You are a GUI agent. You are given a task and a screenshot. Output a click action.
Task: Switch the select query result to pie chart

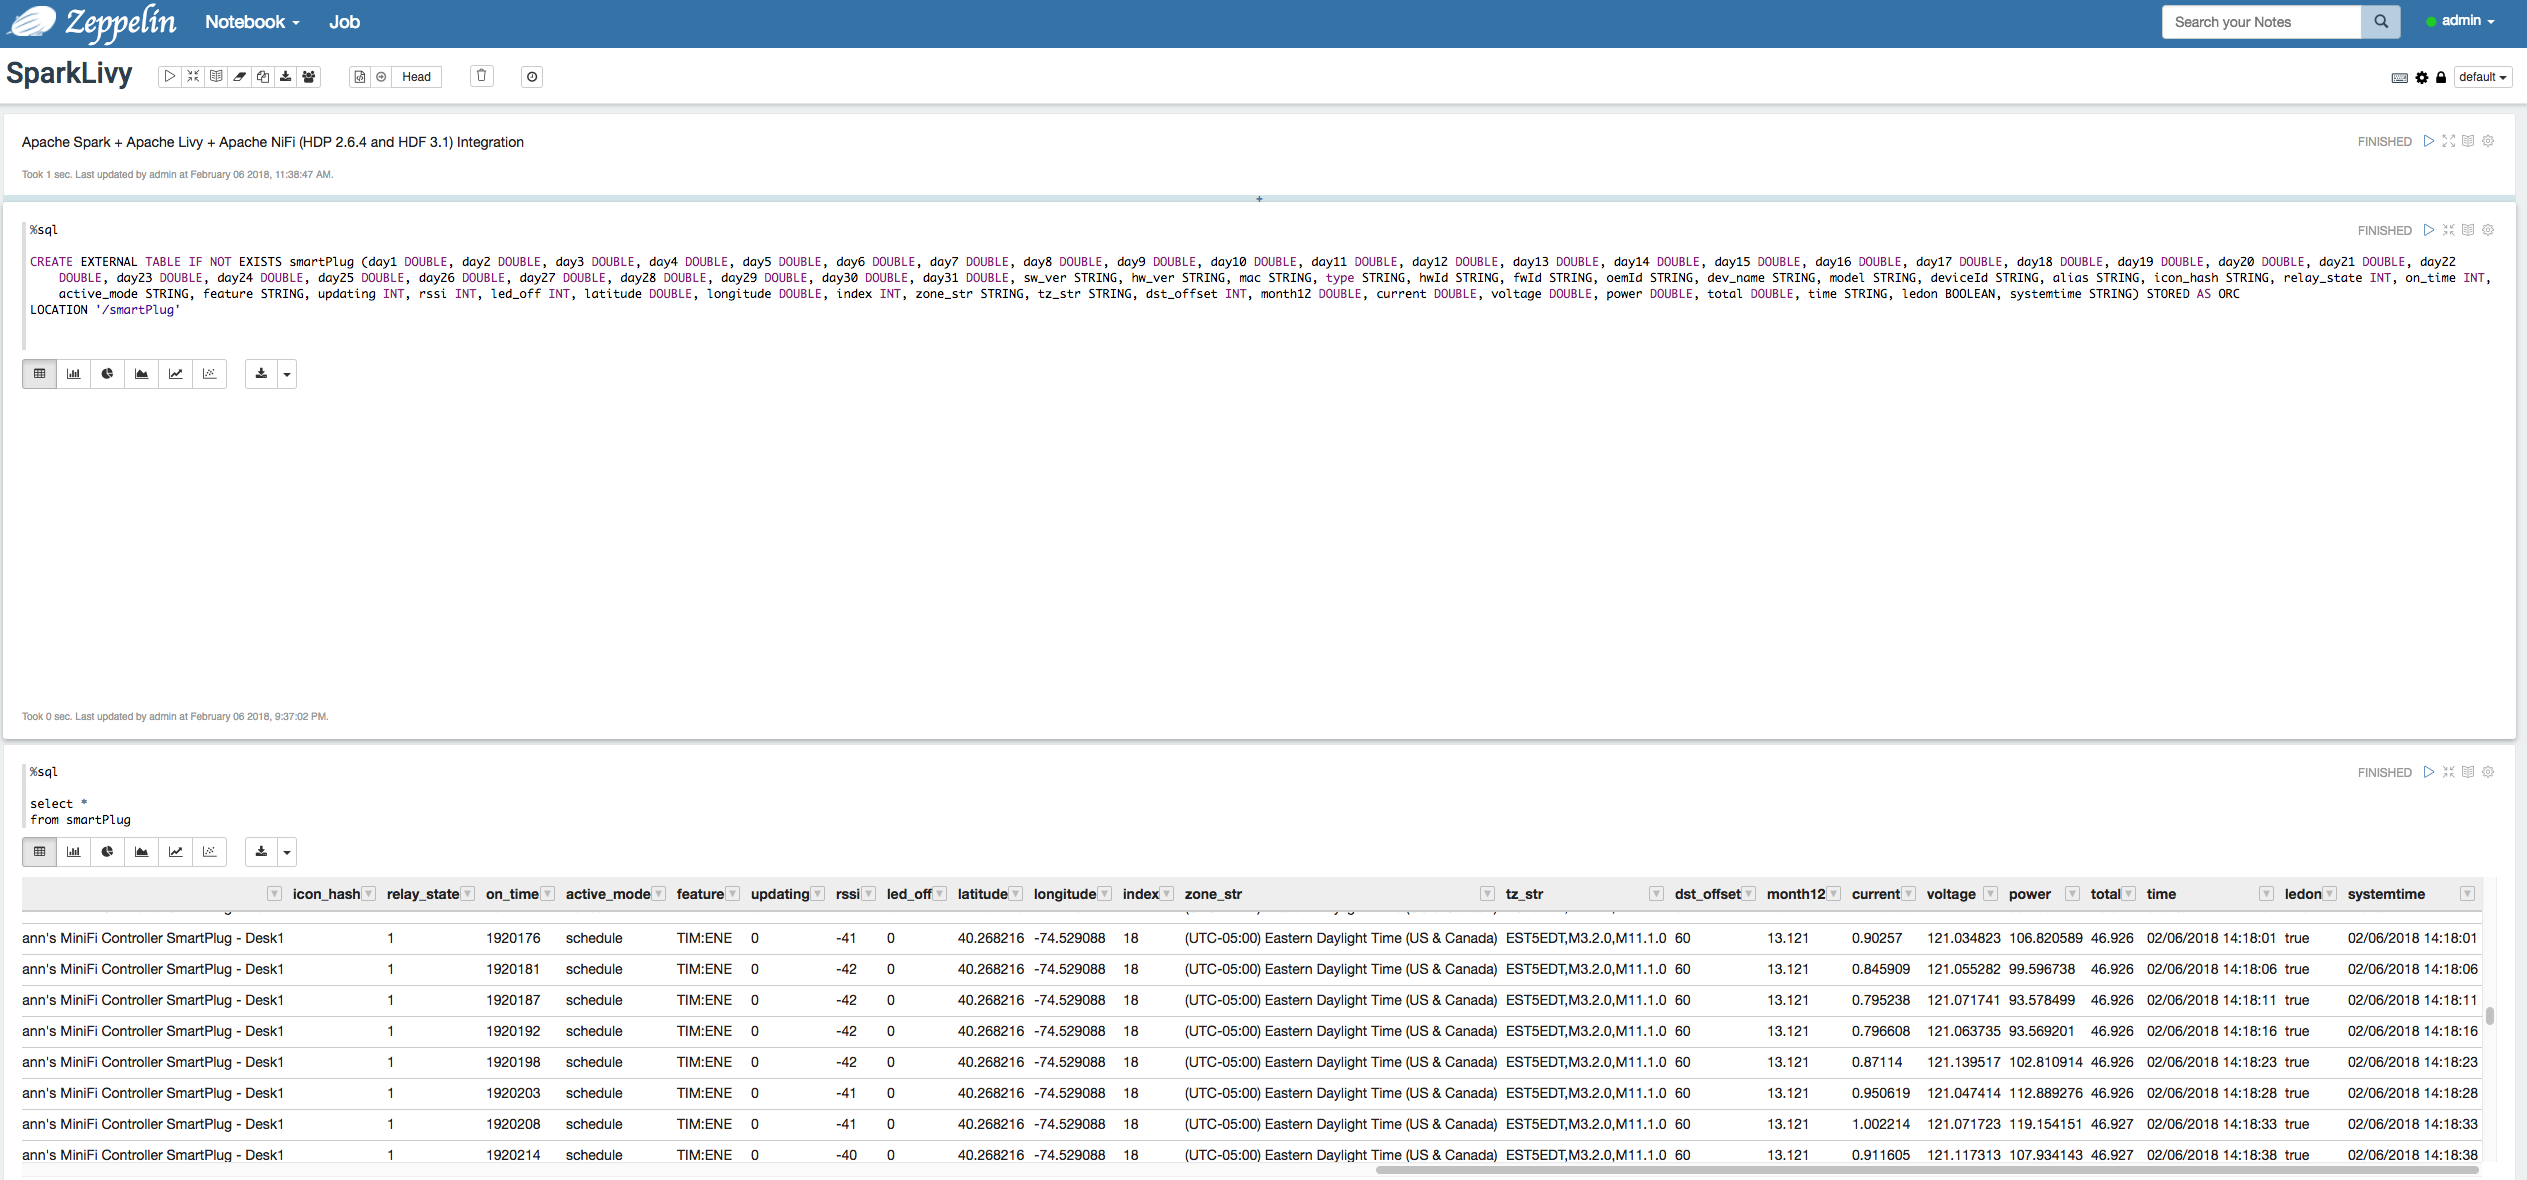(107, 852)
